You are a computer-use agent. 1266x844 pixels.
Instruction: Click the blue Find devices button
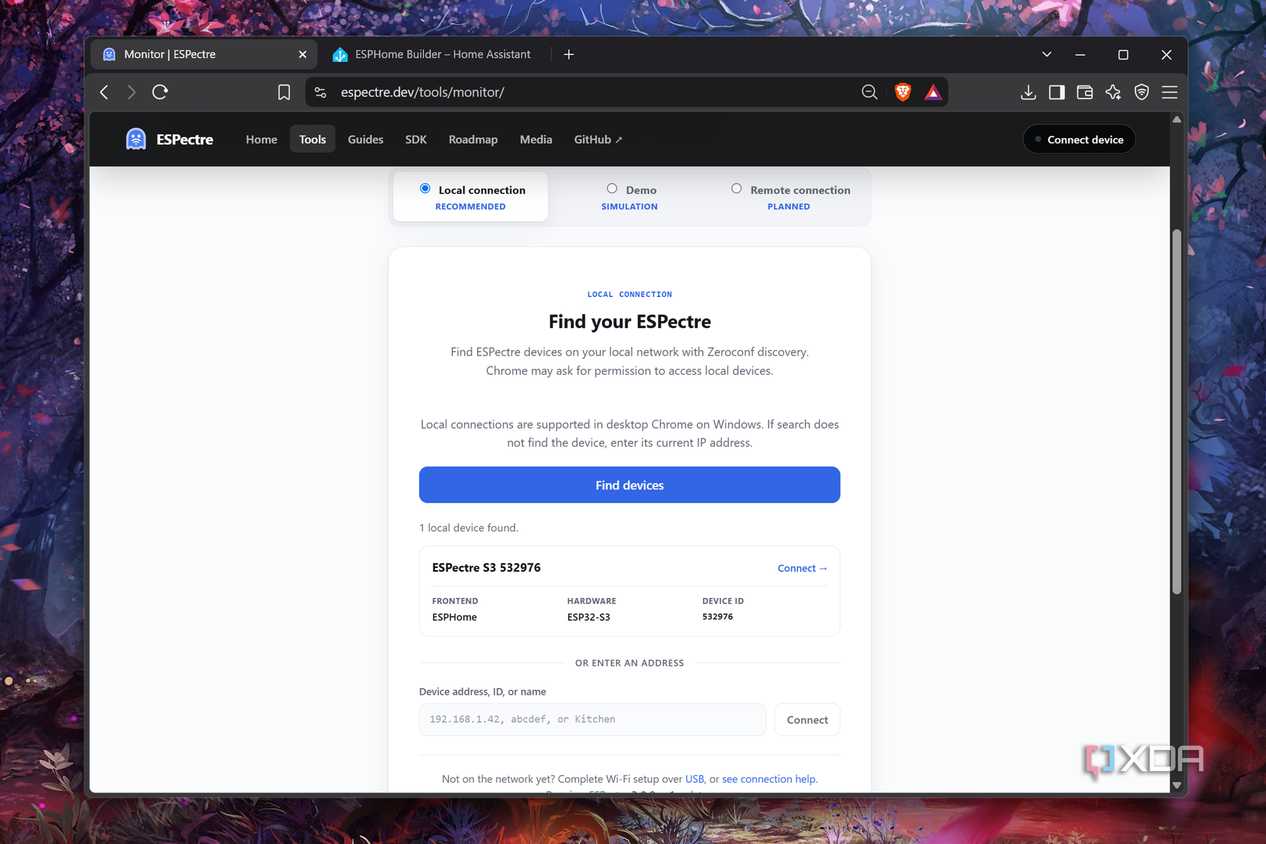(629, 485)
